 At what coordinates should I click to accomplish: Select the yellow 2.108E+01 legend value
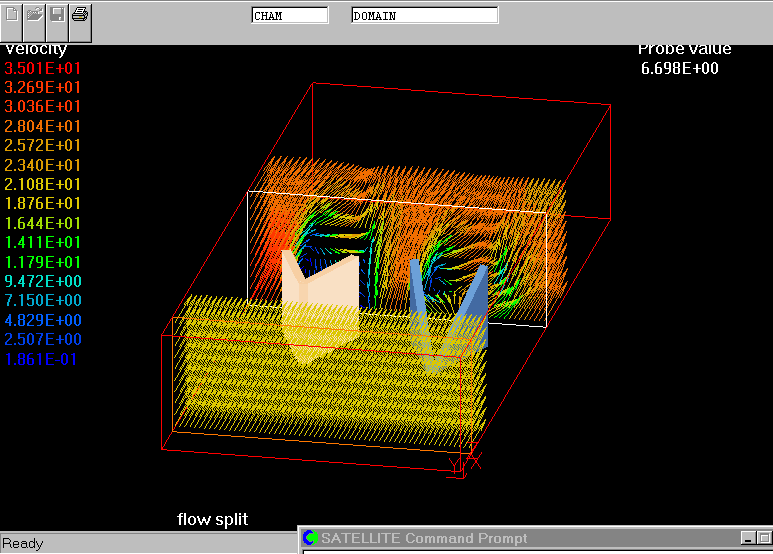(x=43, y=185)
